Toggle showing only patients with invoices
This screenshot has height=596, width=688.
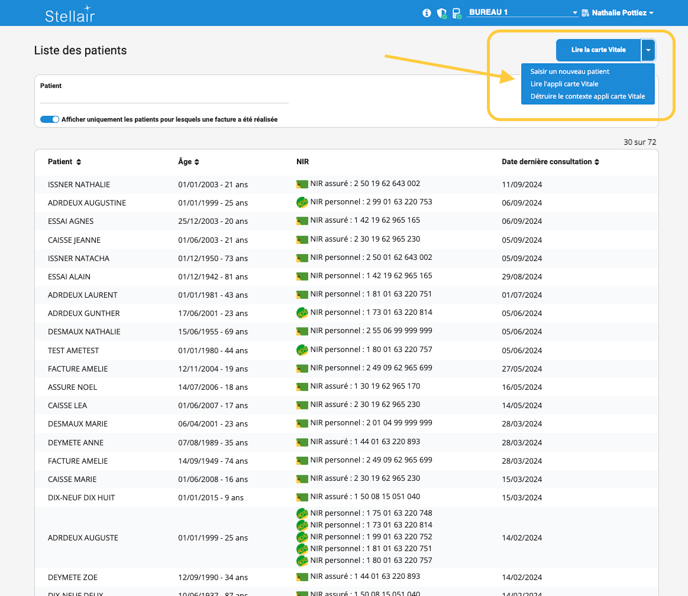[49, 119]
